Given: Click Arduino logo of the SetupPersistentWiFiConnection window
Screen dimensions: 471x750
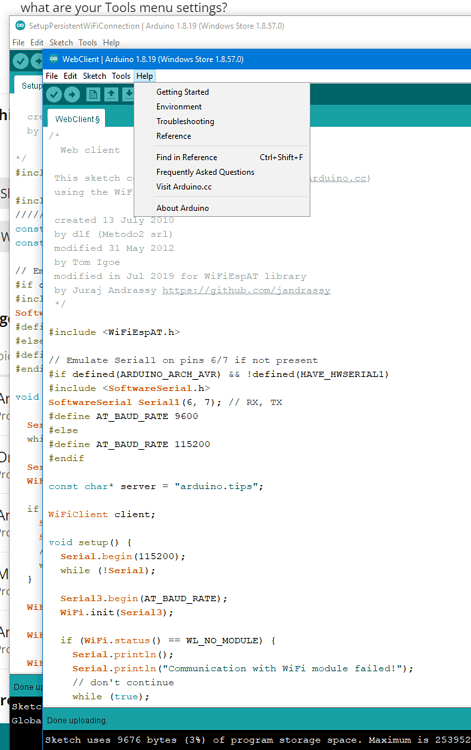Looking at the screenshot, I should 20,25.
